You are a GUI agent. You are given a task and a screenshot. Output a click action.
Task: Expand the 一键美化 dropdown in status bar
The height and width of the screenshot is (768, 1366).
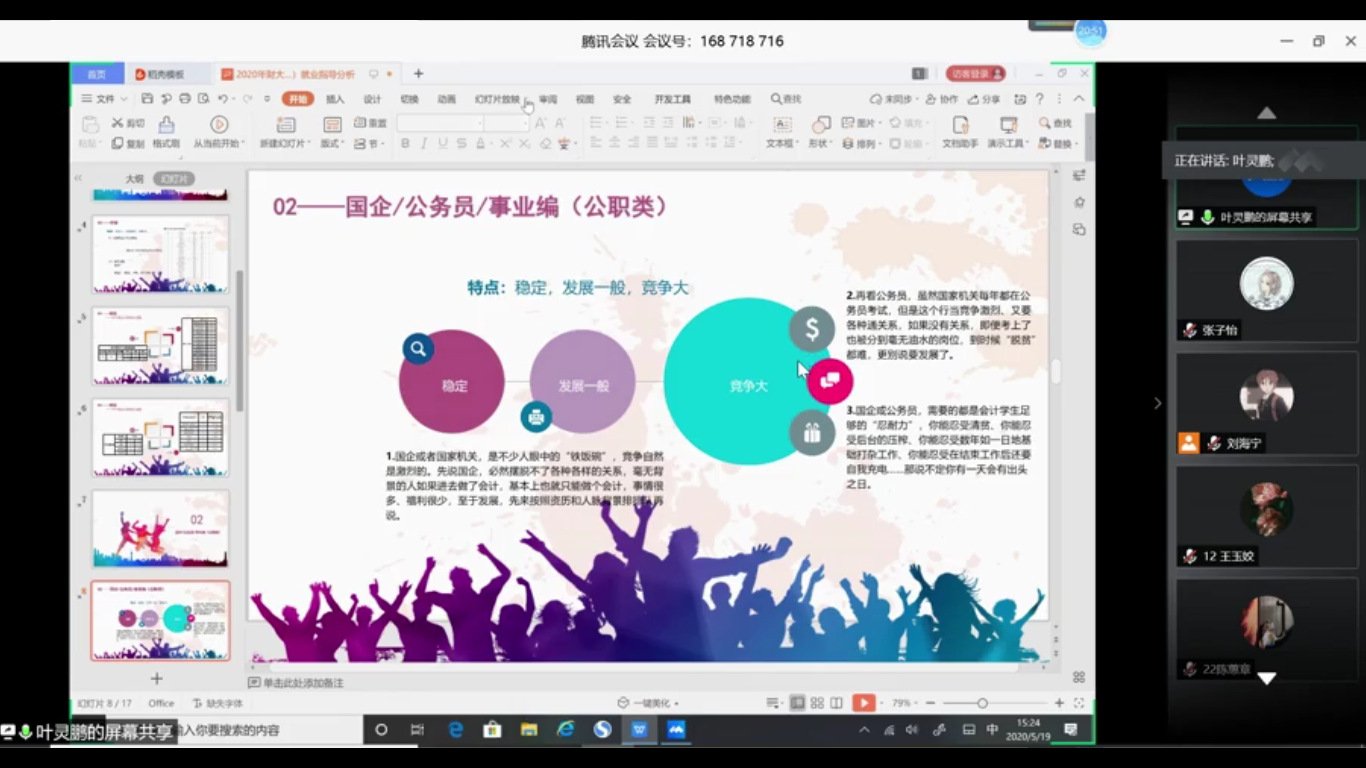pyautogui.click(x=650, y=703)
